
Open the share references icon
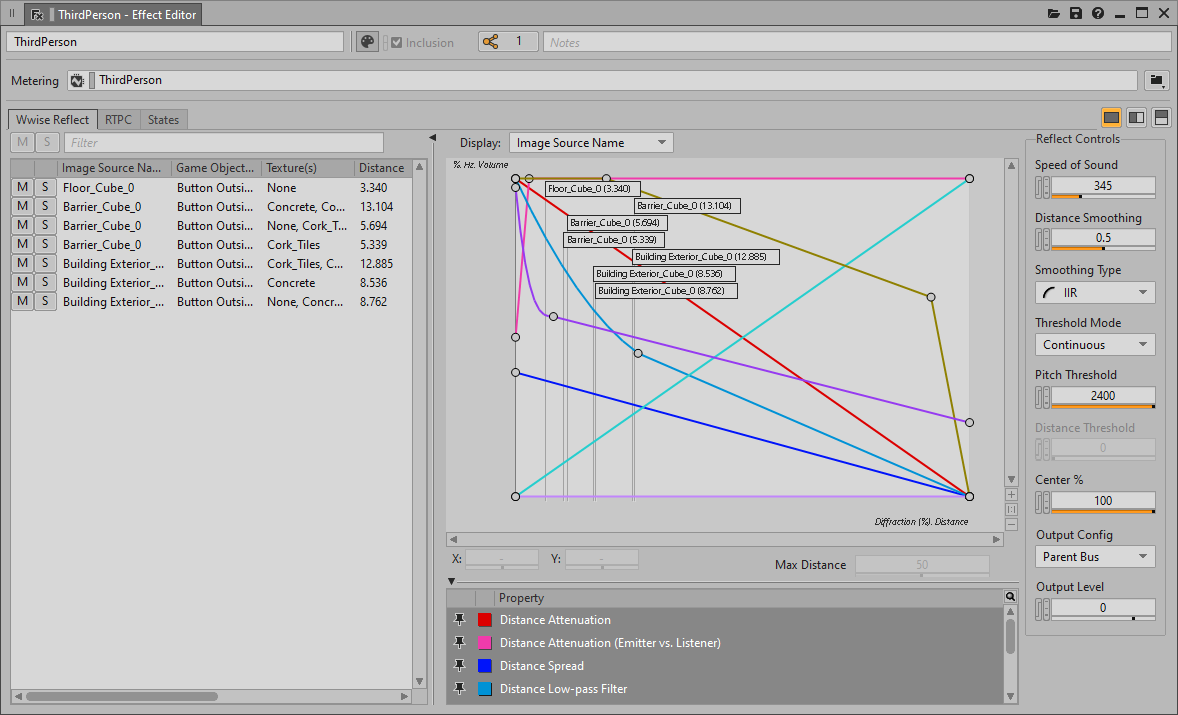pyautogui.click(x=490, y=42)
